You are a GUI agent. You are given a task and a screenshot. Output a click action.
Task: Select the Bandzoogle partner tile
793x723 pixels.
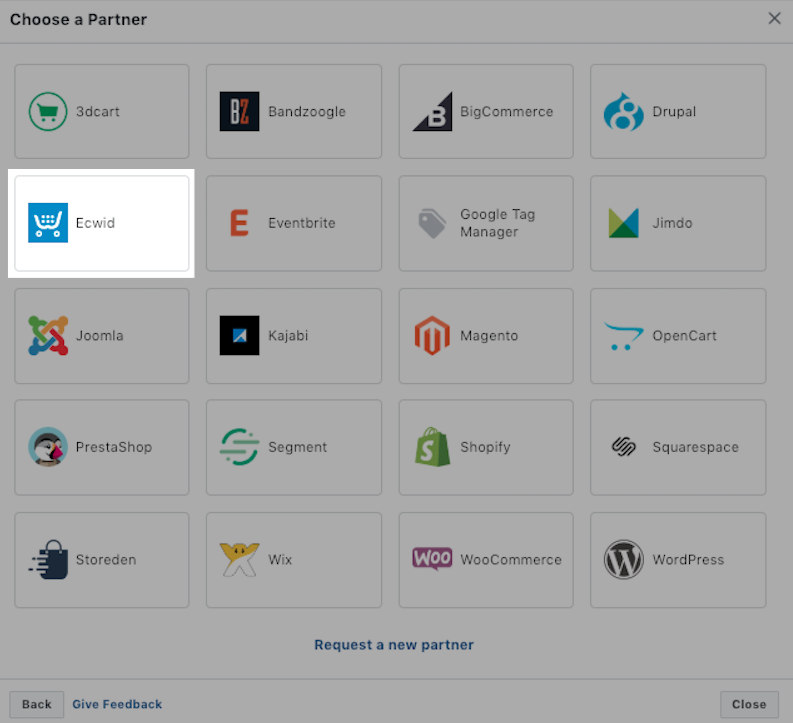294,111
